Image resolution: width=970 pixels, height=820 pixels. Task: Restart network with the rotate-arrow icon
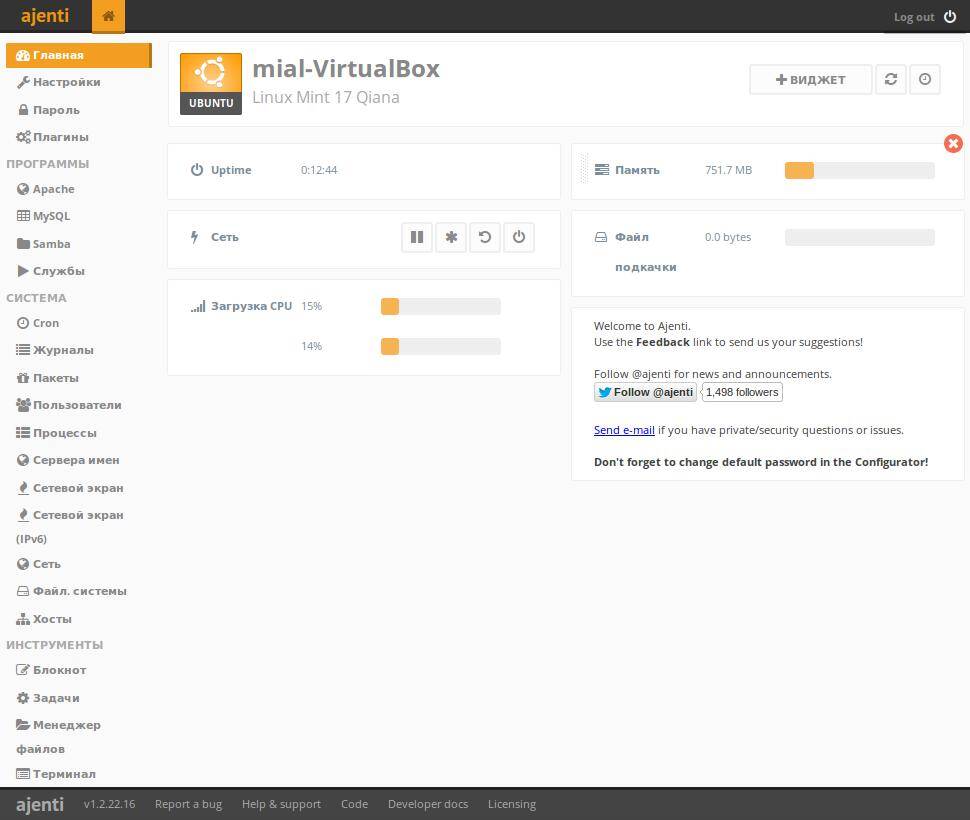point(485,237)
